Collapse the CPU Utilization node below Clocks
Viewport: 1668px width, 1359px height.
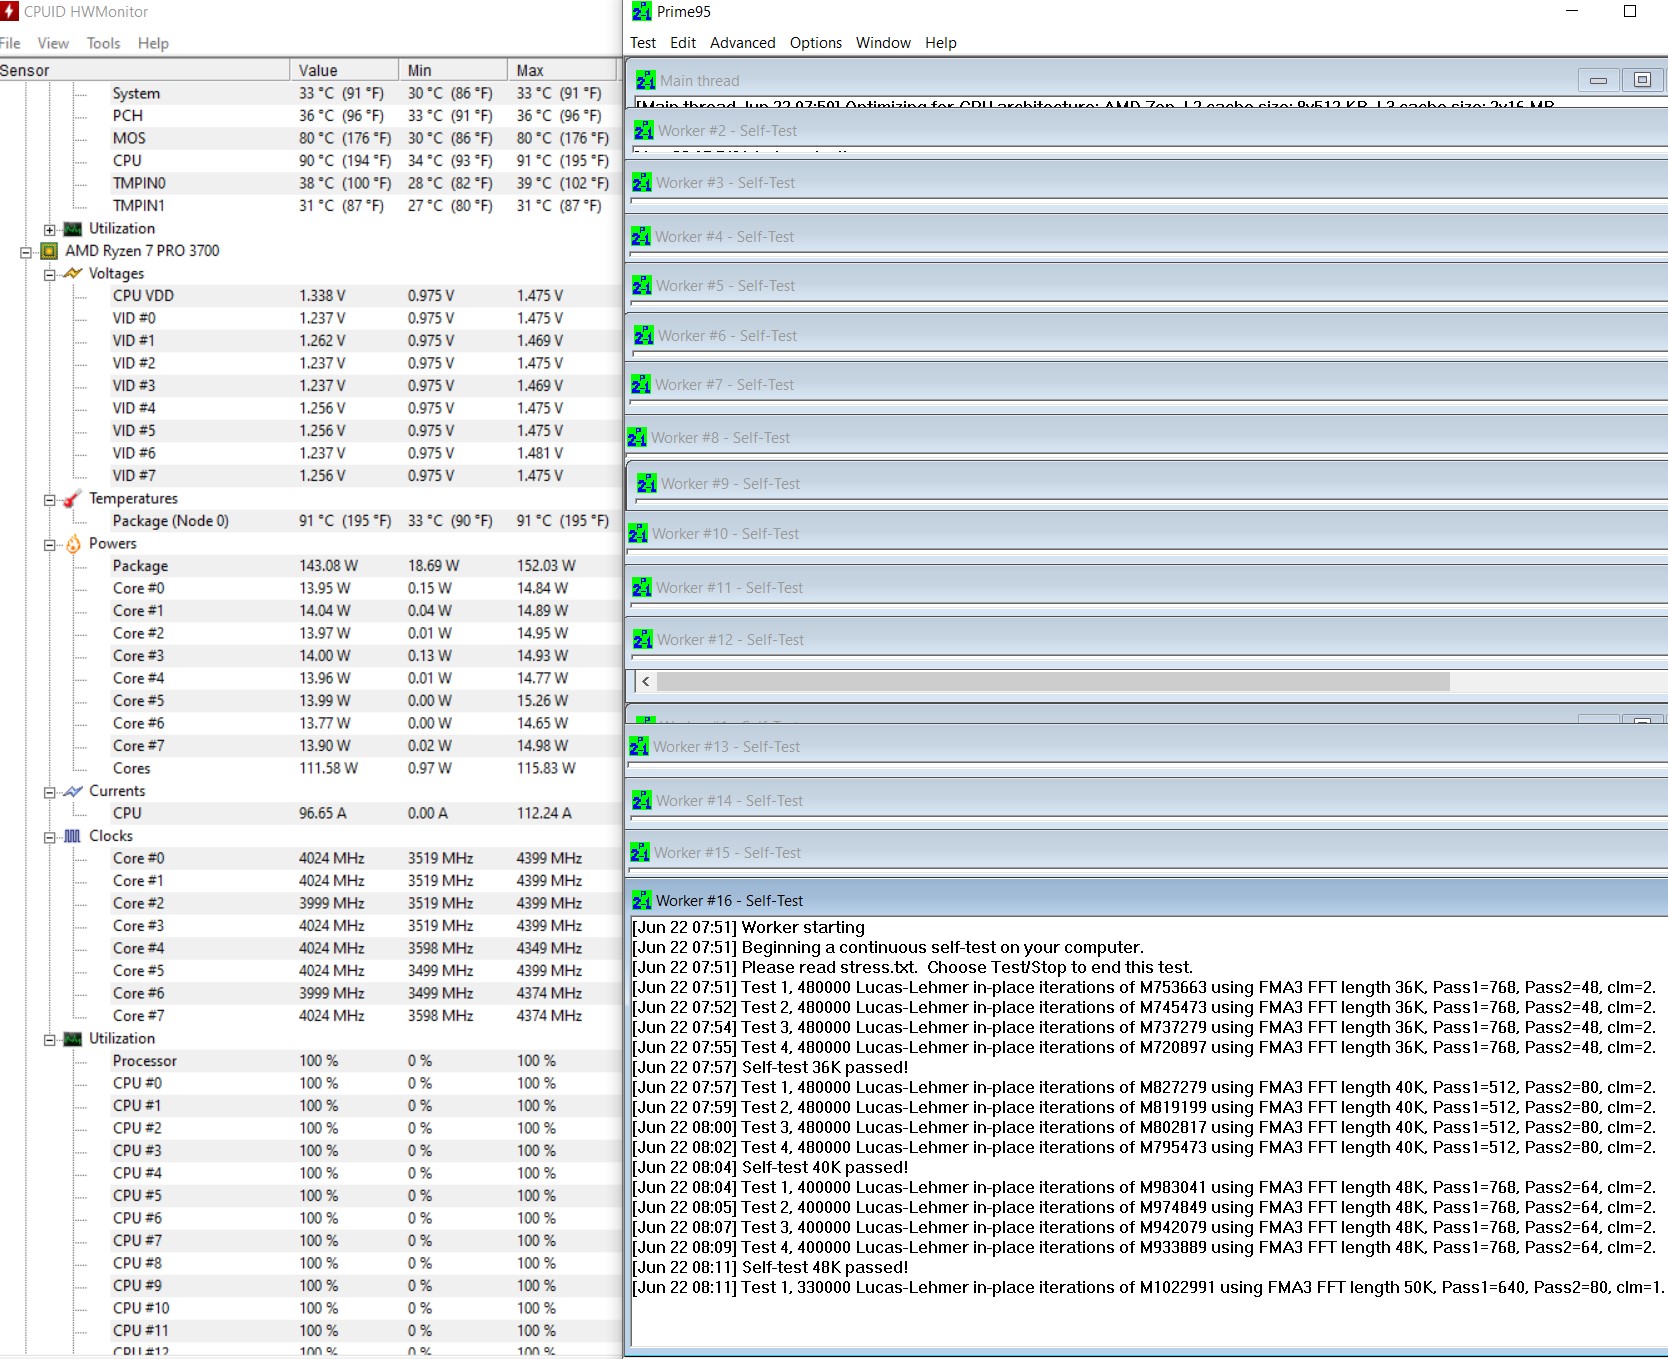[x=49, y=1039]
